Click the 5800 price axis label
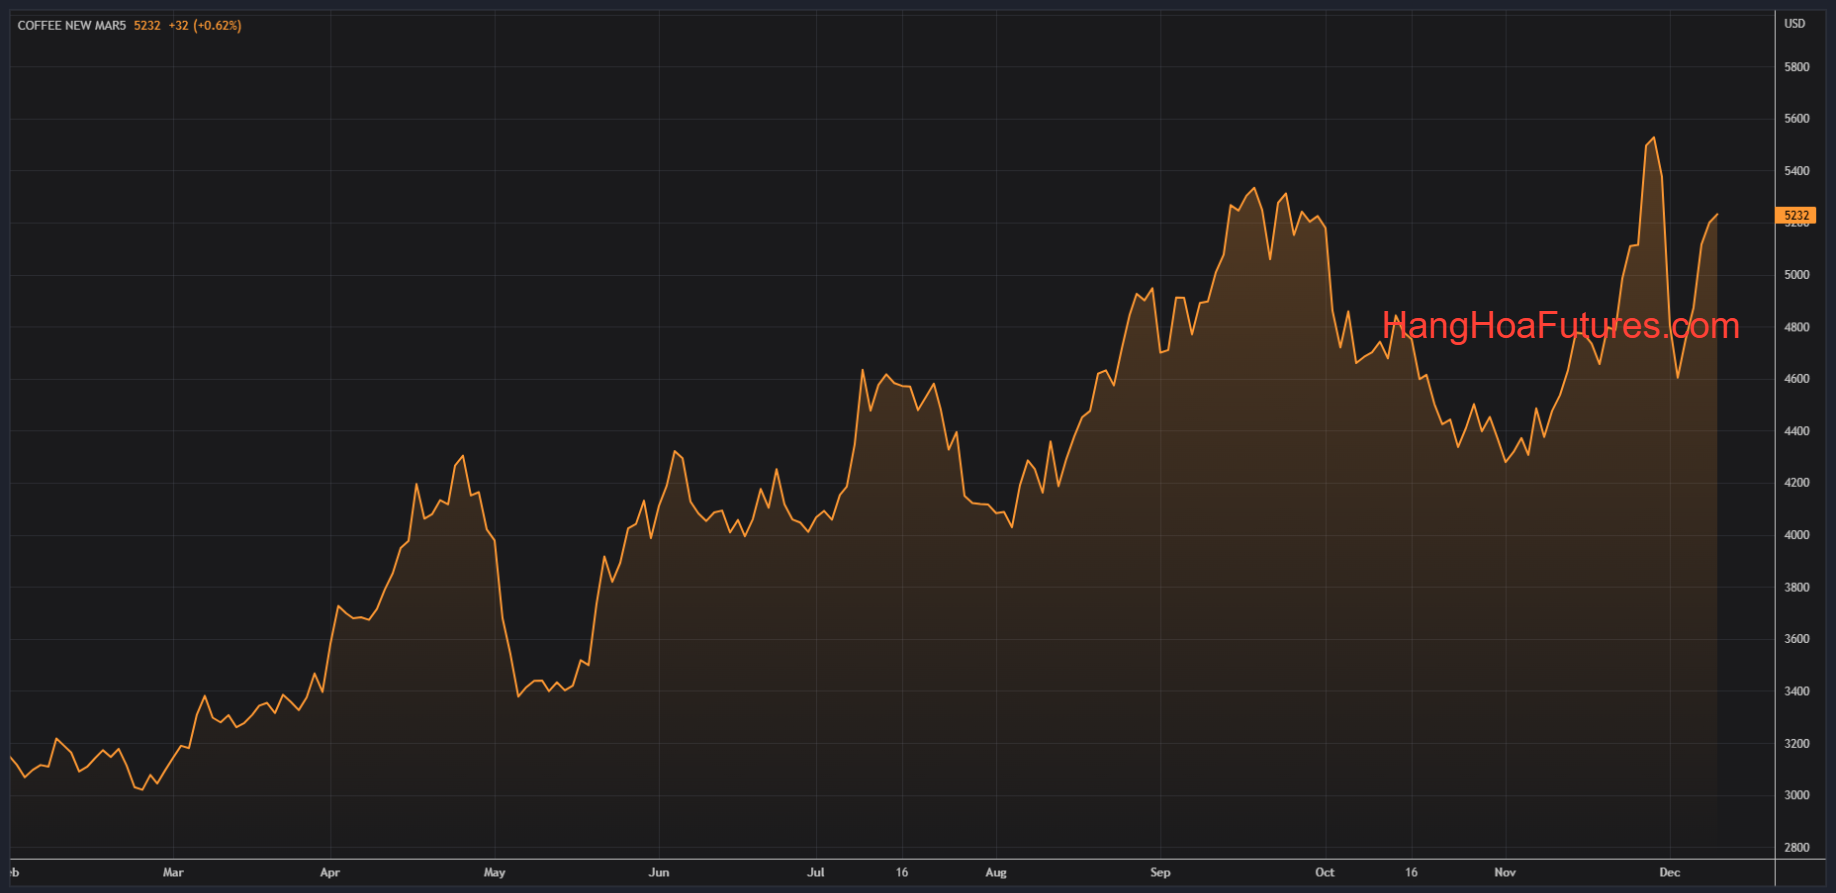Image resolution: width=1836 pixels, height=893 pixels. 1797,67
